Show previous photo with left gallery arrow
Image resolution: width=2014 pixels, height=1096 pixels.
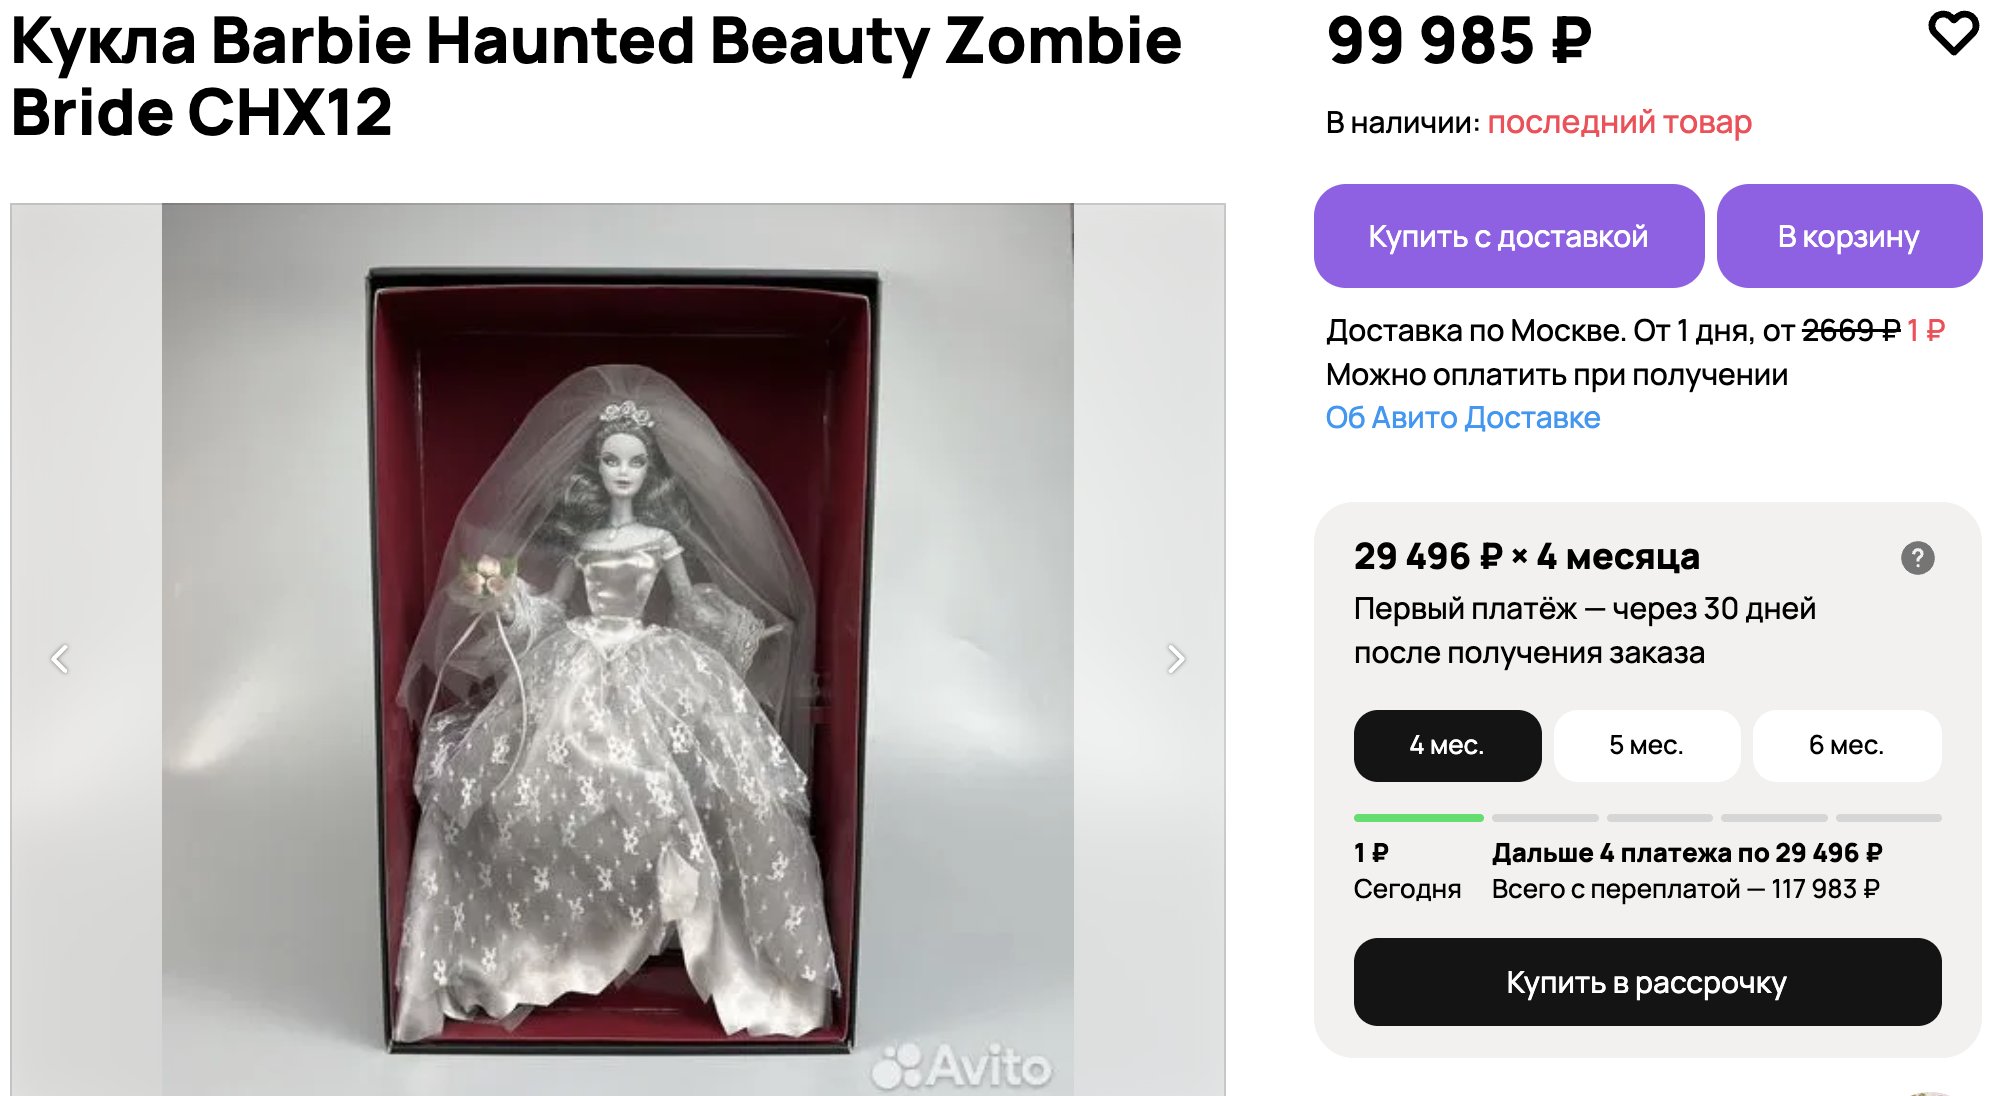[60, 659]
